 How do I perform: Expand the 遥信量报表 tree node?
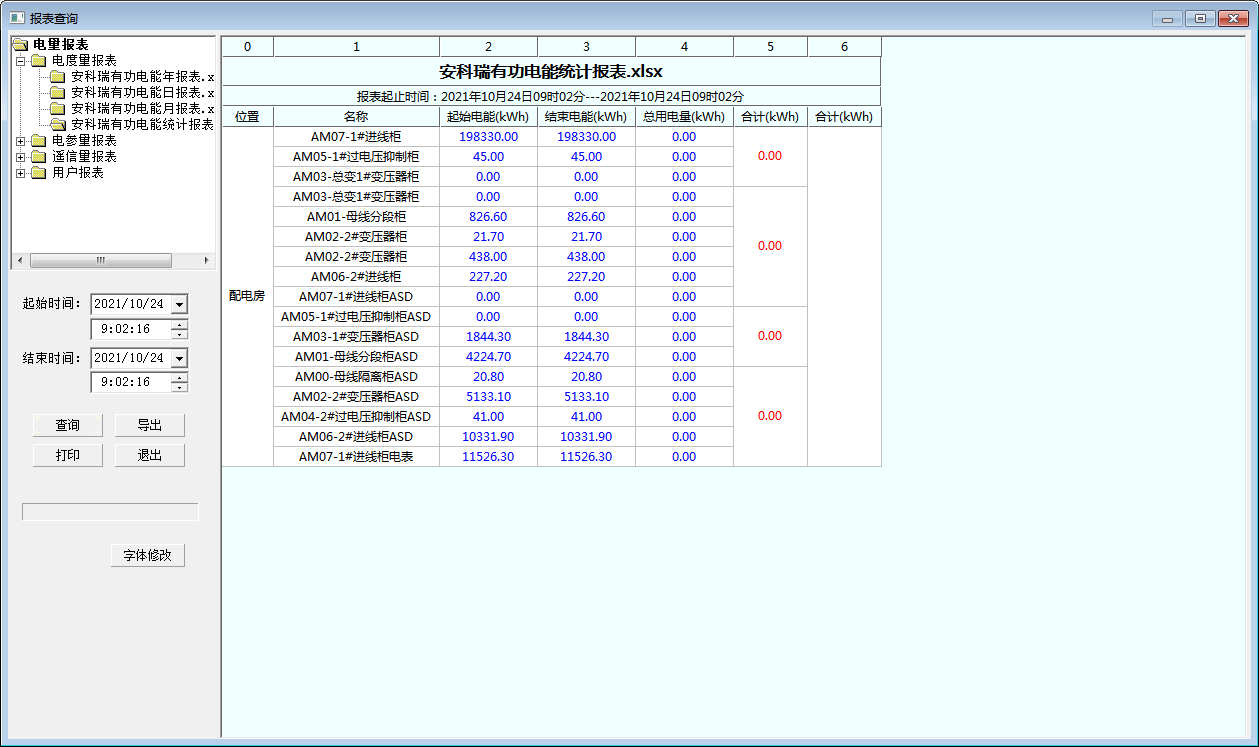(x=20, y=157)
